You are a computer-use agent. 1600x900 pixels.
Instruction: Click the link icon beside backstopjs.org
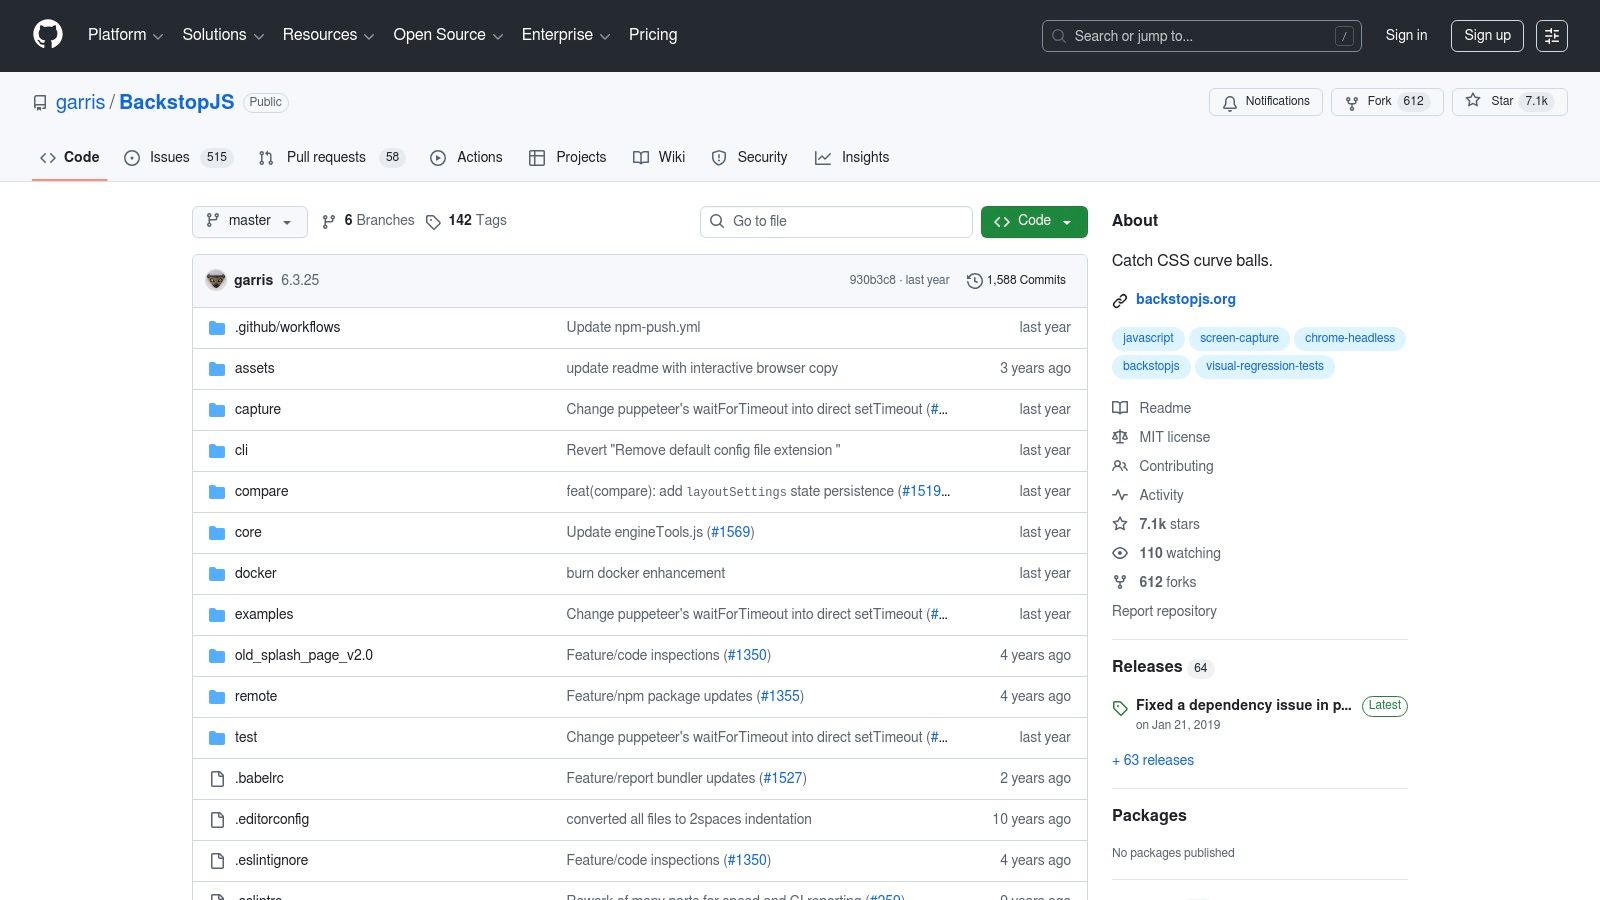pos(1119,299)
